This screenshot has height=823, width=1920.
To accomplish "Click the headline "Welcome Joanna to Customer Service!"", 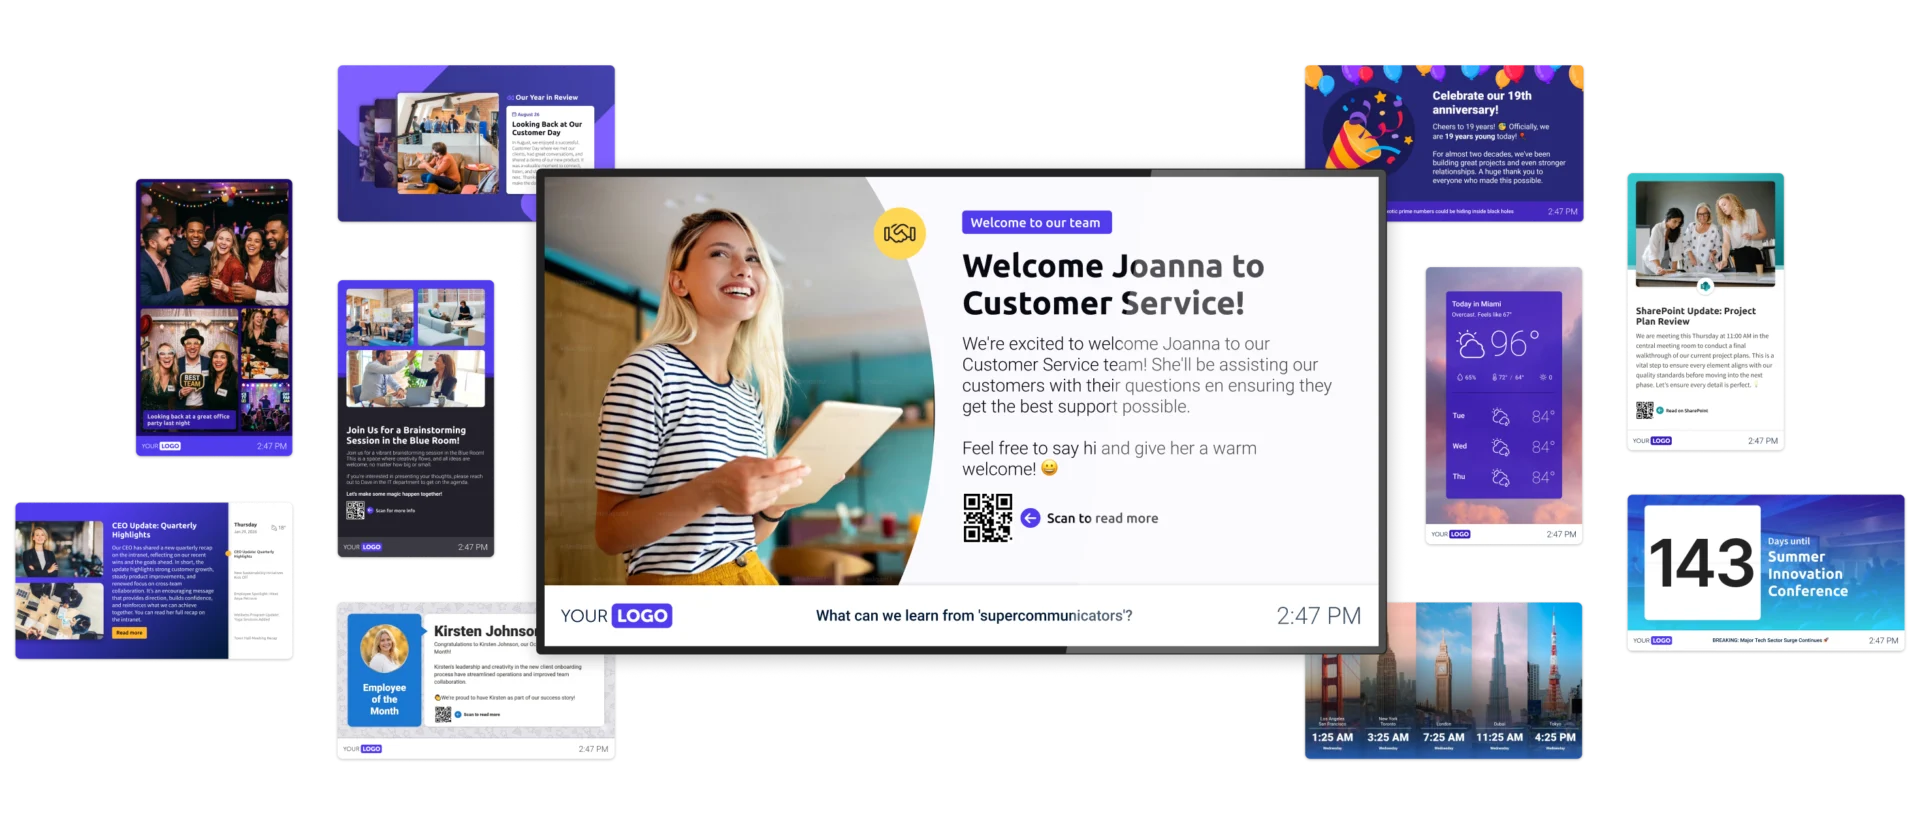I will pyautogui.click(x=1113, y=284).
